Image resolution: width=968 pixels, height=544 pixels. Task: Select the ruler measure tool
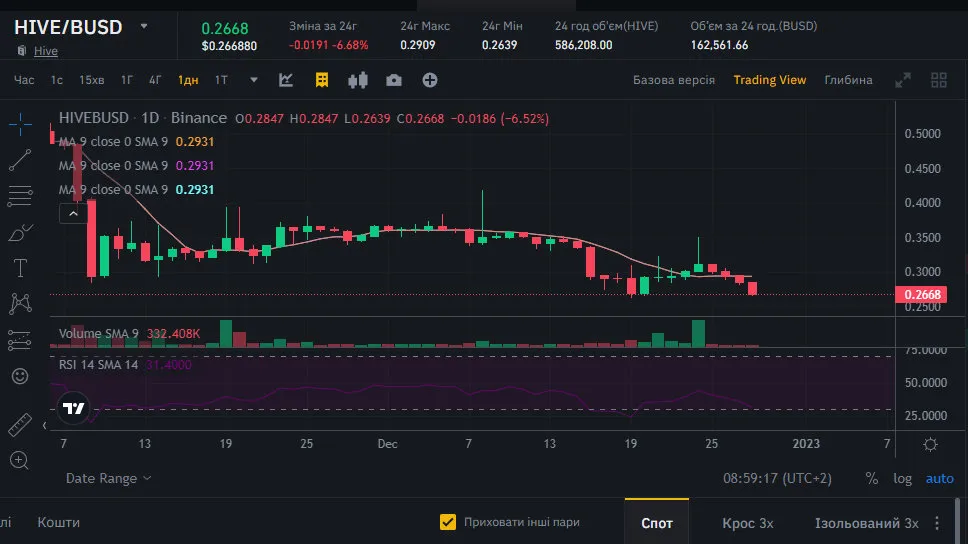coord(20,424)
